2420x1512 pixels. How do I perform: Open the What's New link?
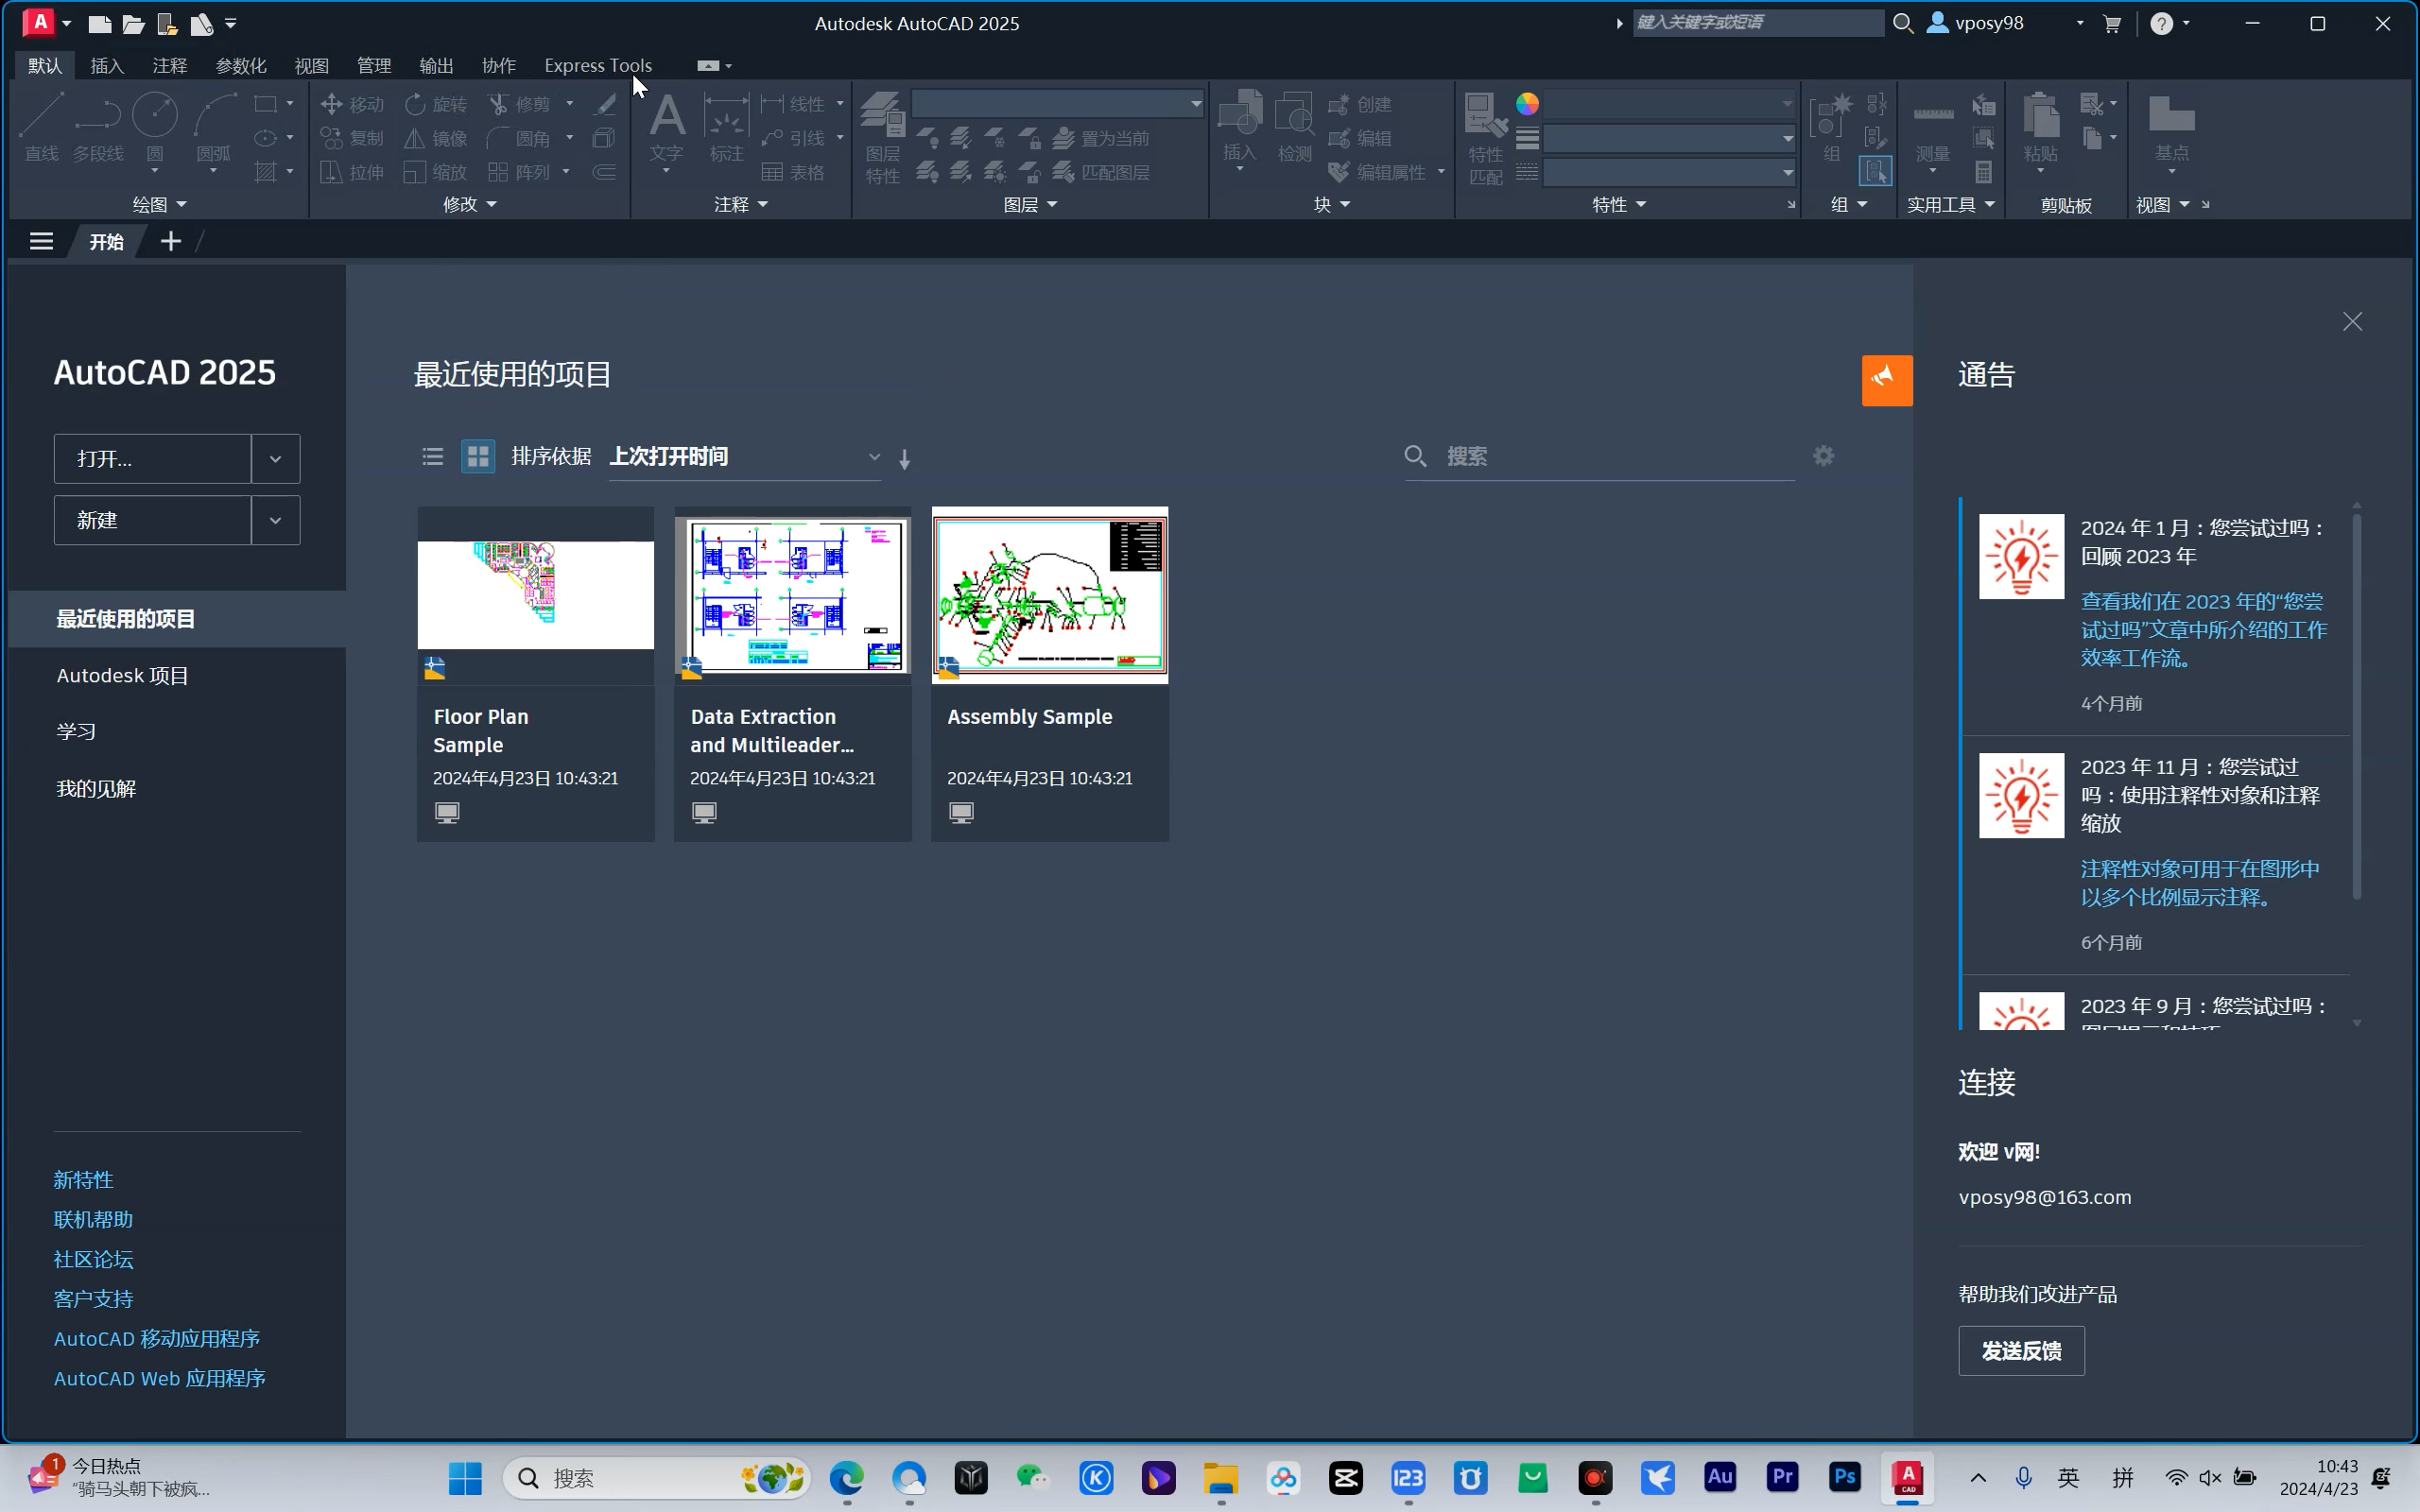click(x=83, y=1180)
